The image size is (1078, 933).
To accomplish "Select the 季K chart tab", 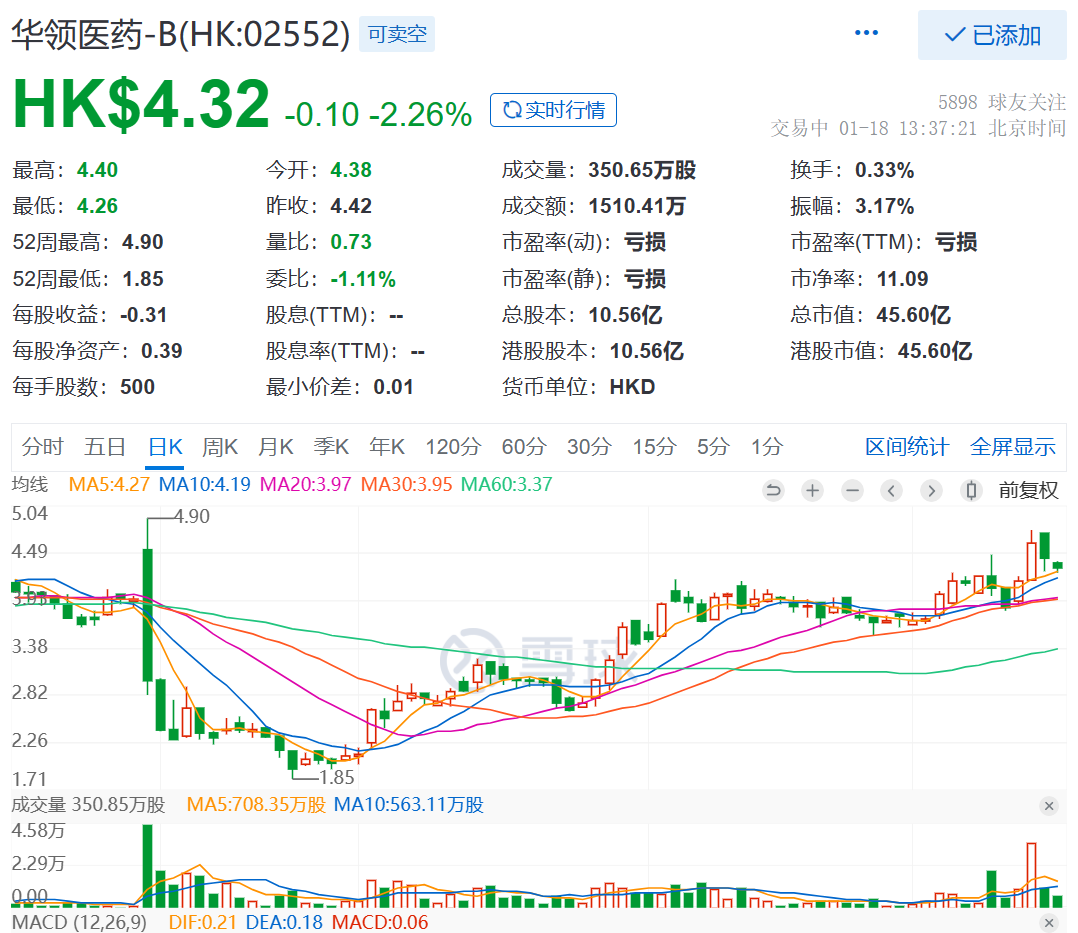I will coord(331,447).
